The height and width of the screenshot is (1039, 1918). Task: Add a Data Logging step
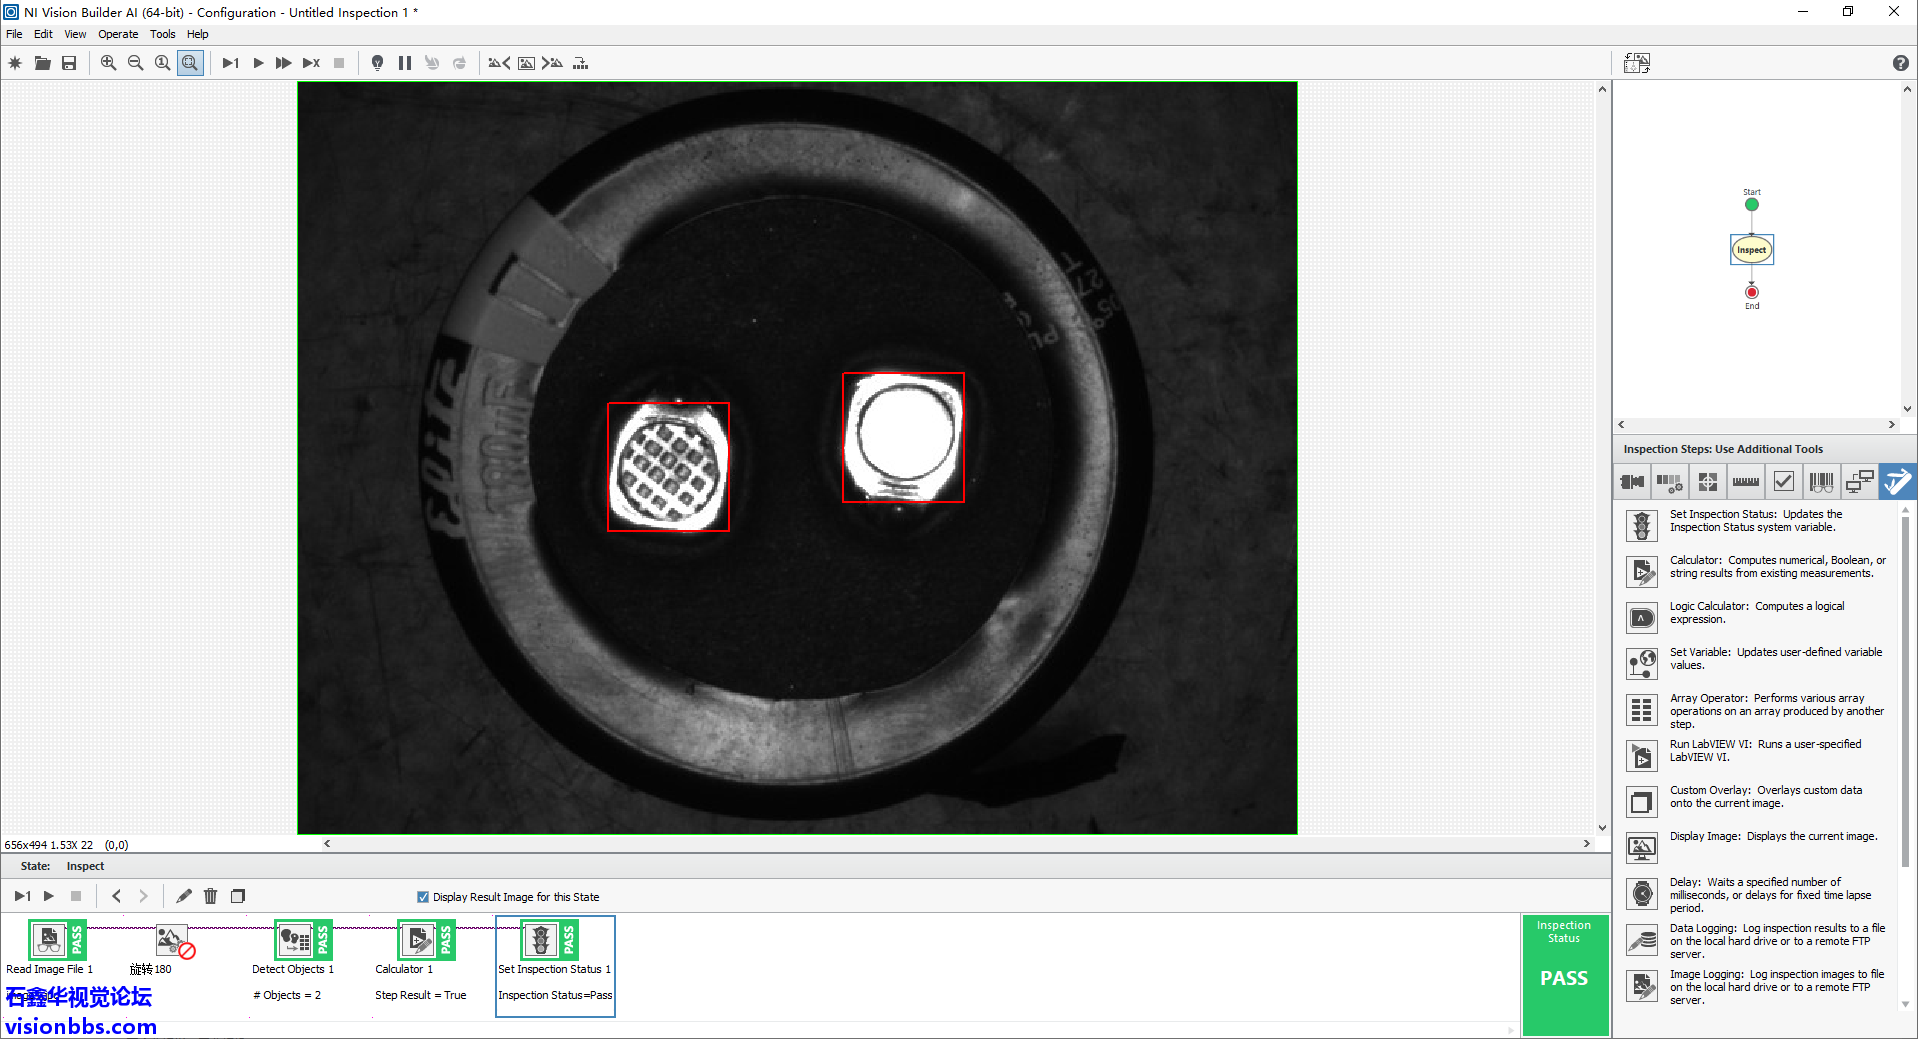click(1757, 940)
